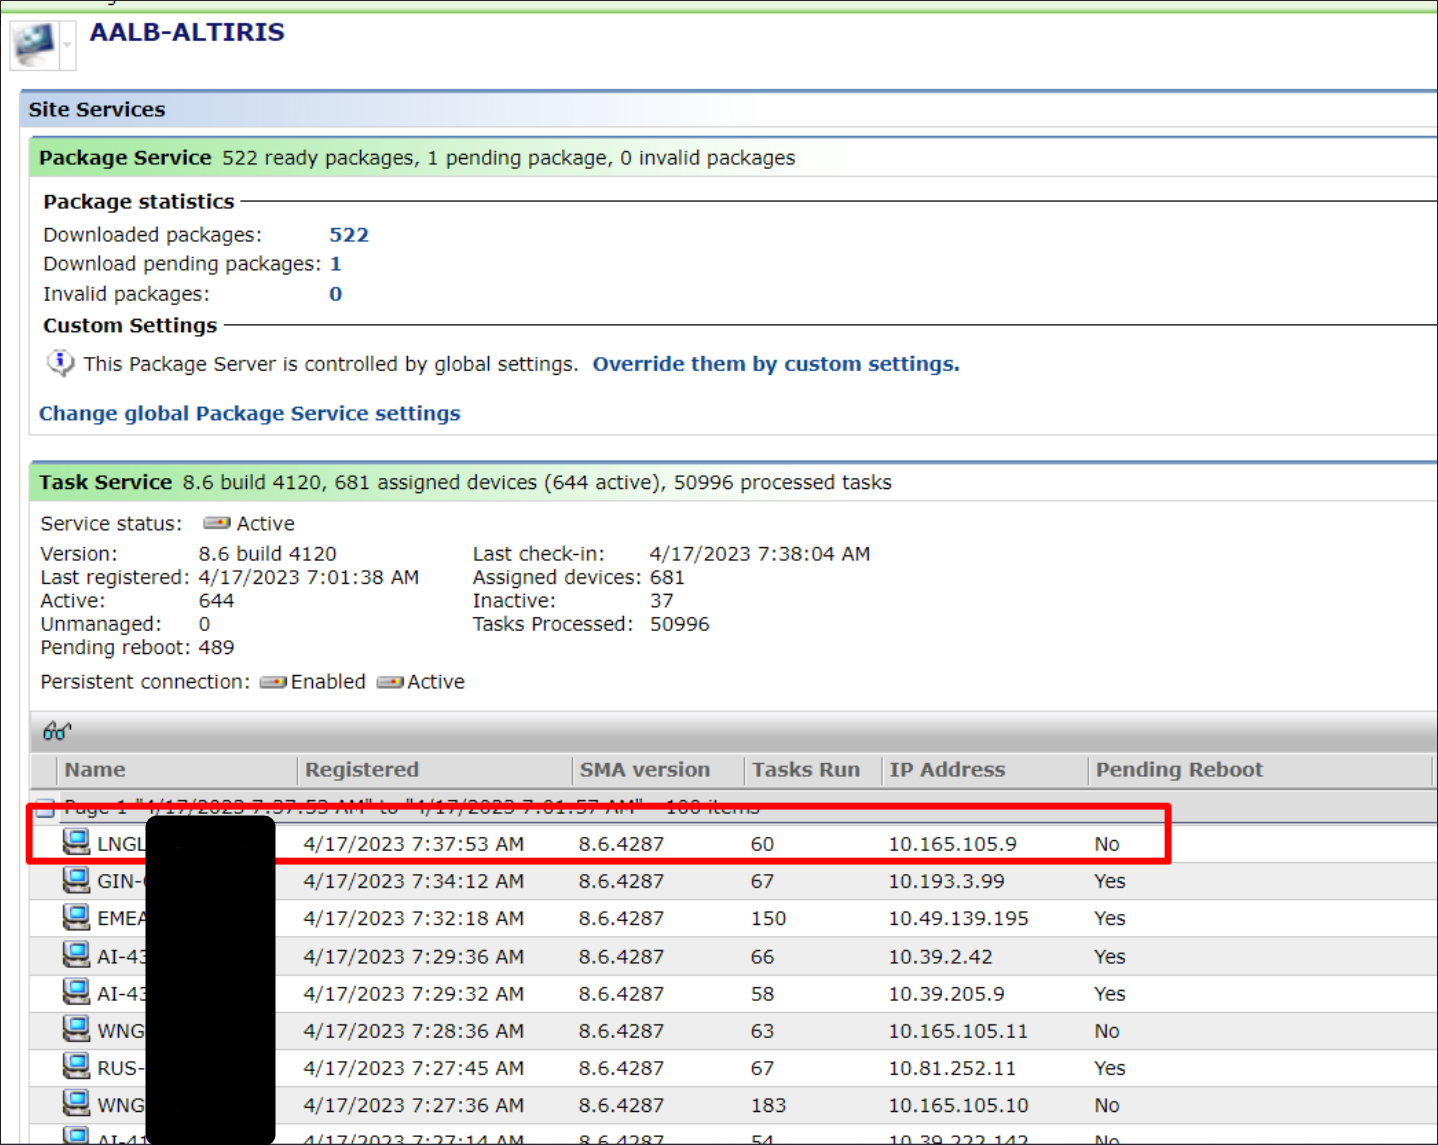Screen dimensions: 1438x1145
Task: Sort by the Pending Reboot column header
Action: (1260, 770)
